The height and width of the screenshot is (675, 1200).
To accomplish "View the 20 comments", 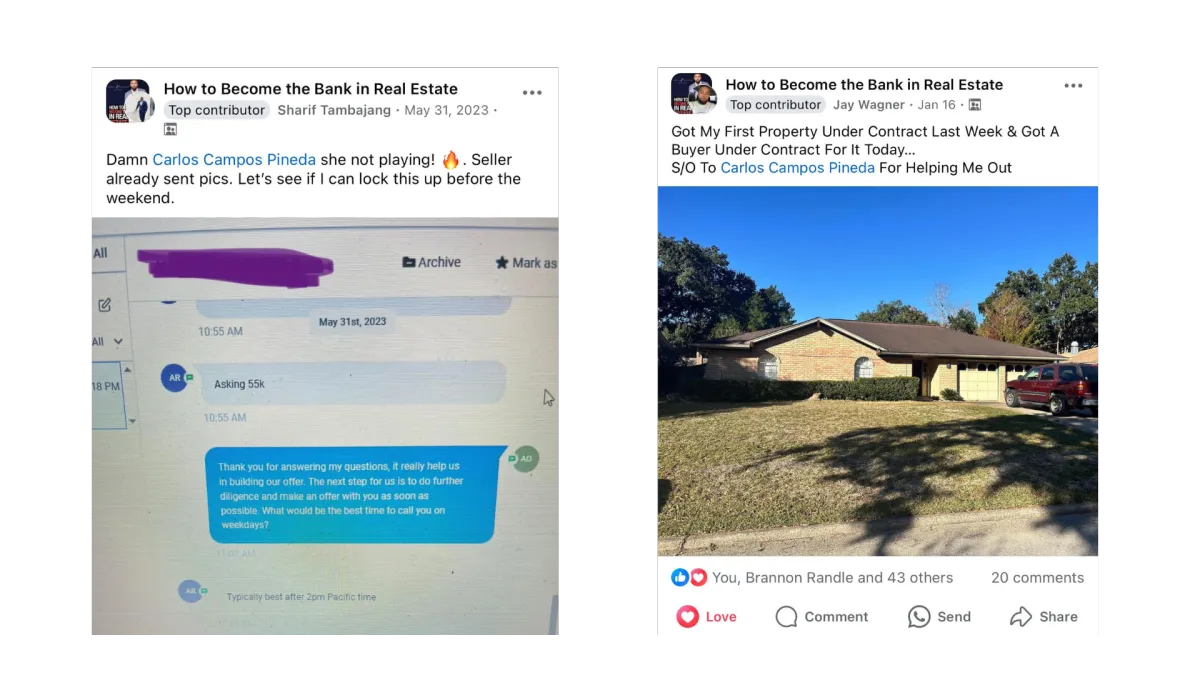I will tap(1037, 578).
